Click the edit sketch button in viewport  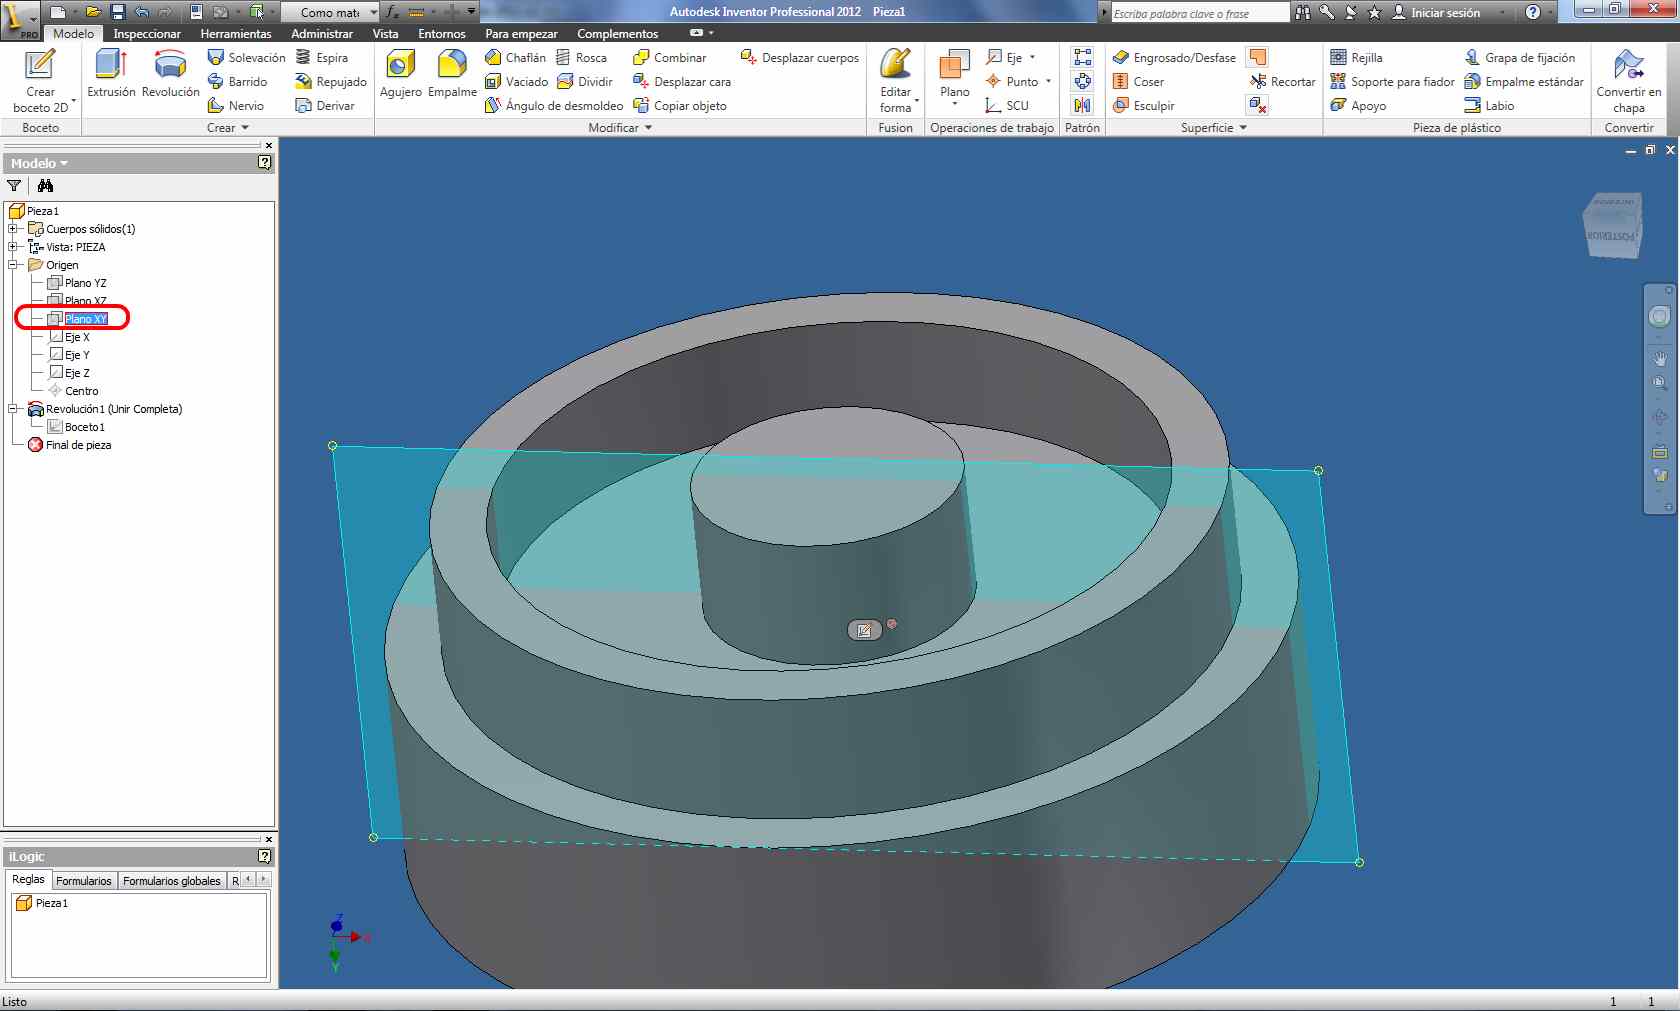point(864,630)
